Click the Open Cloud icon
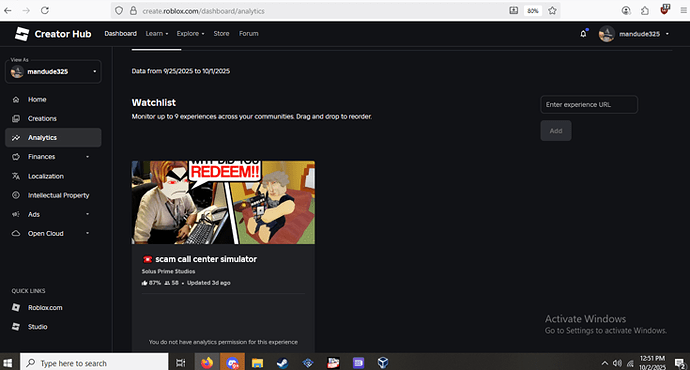The height and width of the screenshot is (370, 690). coord(16,233)
